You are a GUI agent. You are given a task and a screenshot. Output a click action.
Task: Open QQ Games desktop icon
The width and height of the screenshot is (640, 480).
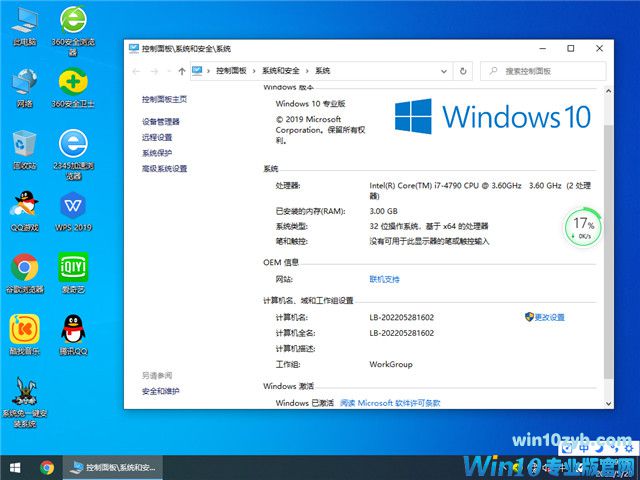pos(24,211)
